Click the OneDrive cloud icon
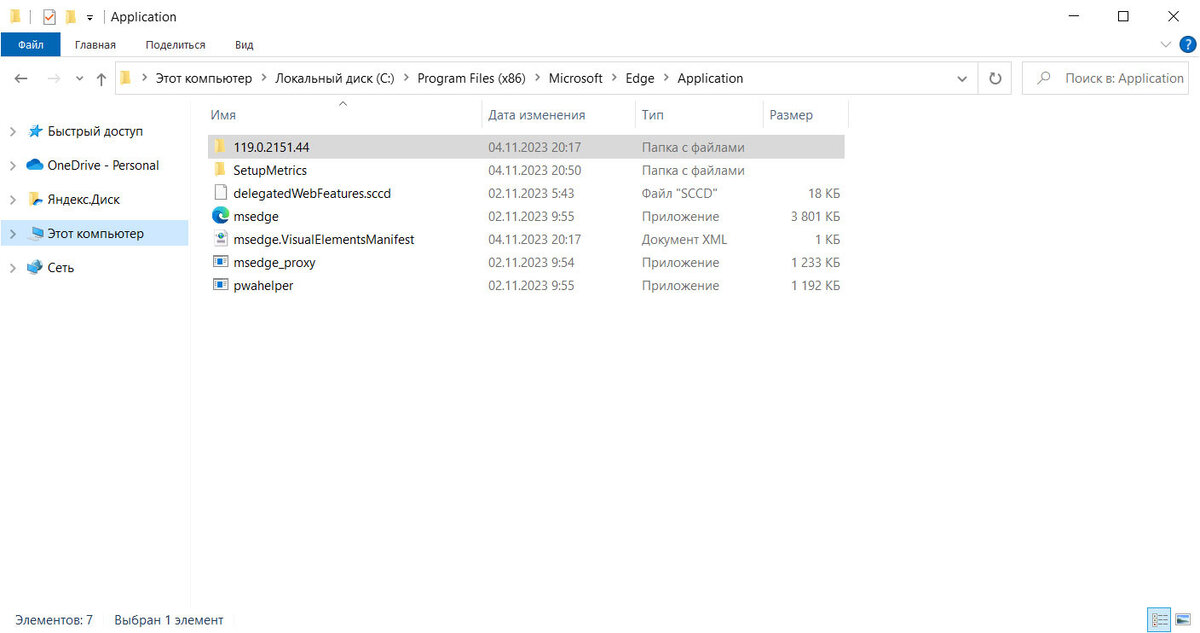 pyautogui.click(x=35, y=165)
